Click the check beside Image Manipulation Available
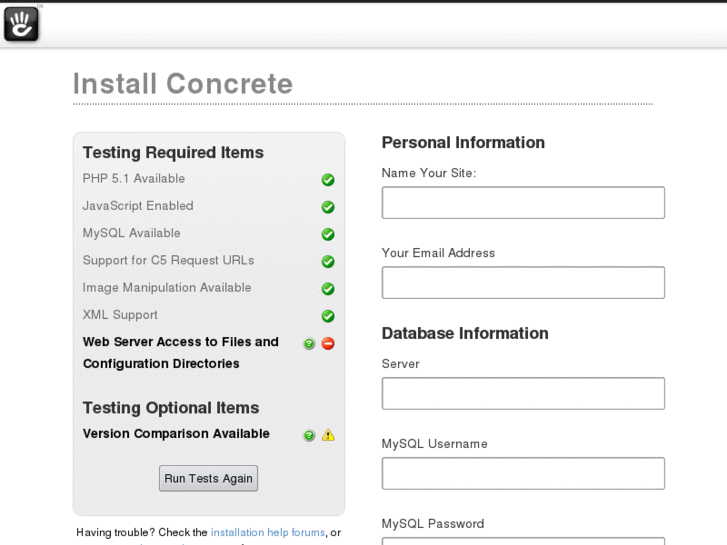The height and width of the screenshot is (545, 727). pos(328,289)
